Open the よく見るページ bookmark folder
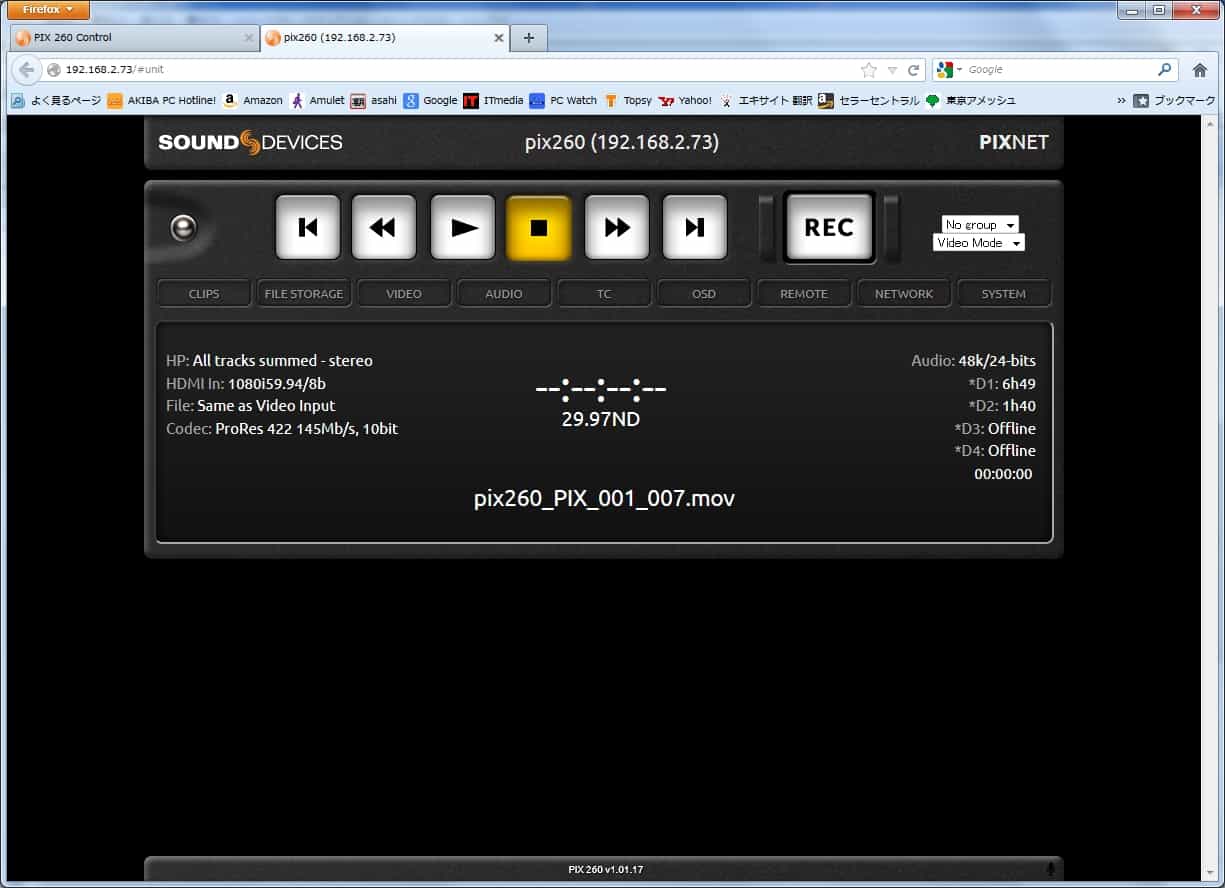Image resolution: width=1225 pixels, height=888 pixels. (56, 100)
